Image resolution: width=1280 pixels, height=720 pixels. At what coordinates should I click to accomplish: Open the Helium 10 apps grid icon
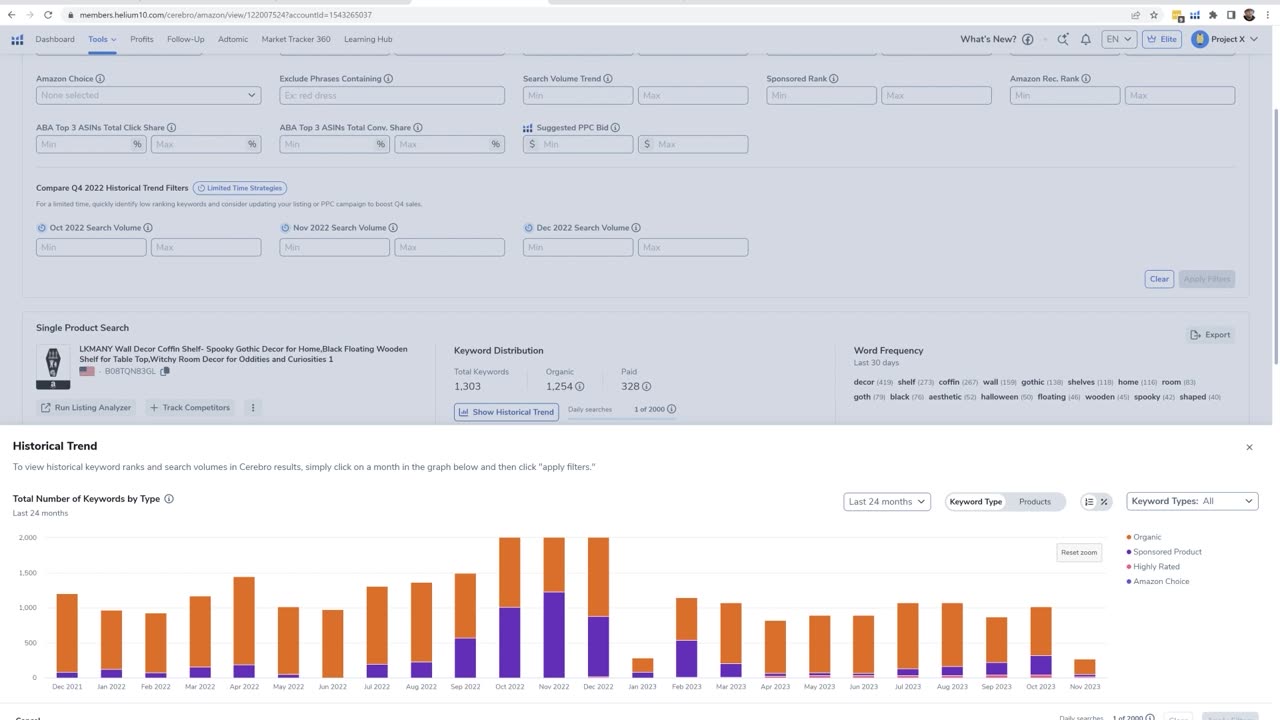pos(17,40)
